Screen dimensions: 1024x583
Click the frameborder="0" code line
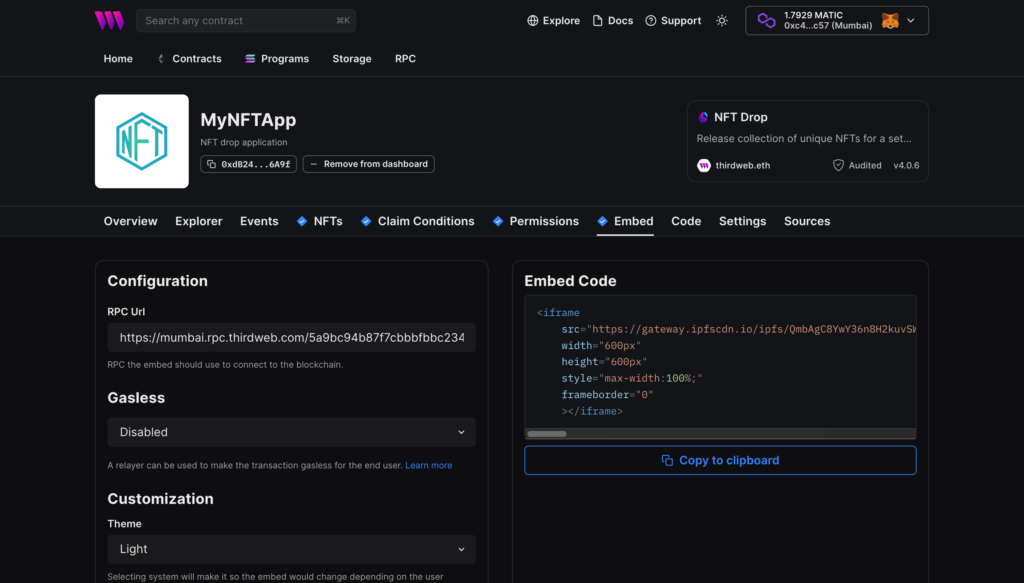pyautogui.click(x=607, y=395)
